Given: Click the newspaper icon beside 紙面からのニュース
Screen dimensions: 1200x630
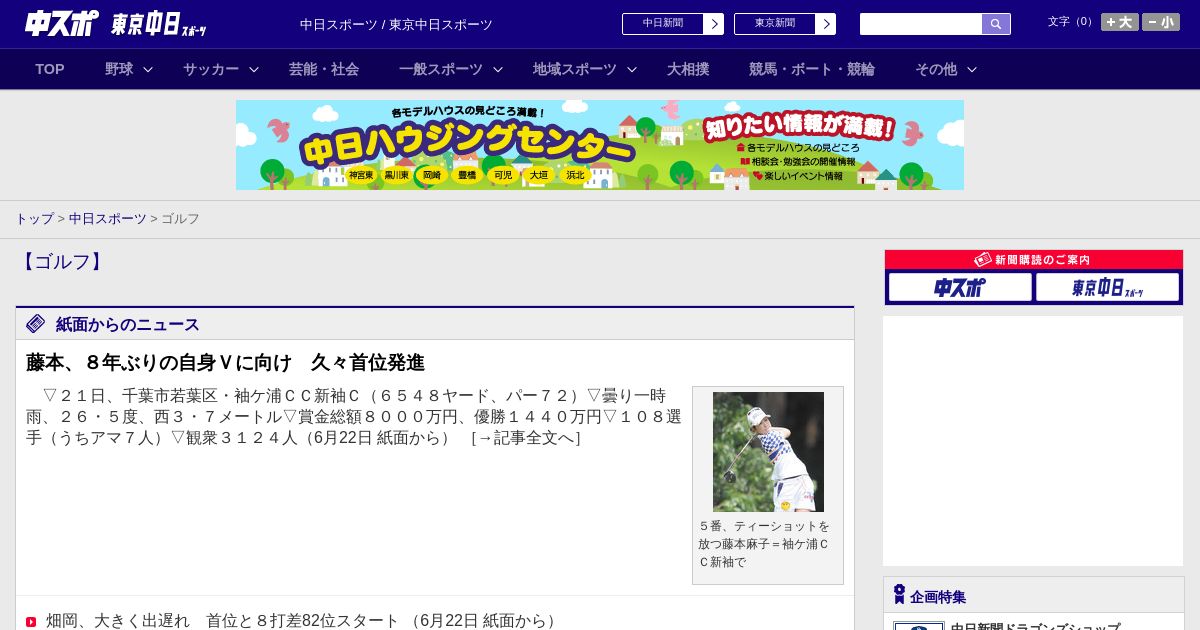Looking at the screenshot, I should click(36, 324).
